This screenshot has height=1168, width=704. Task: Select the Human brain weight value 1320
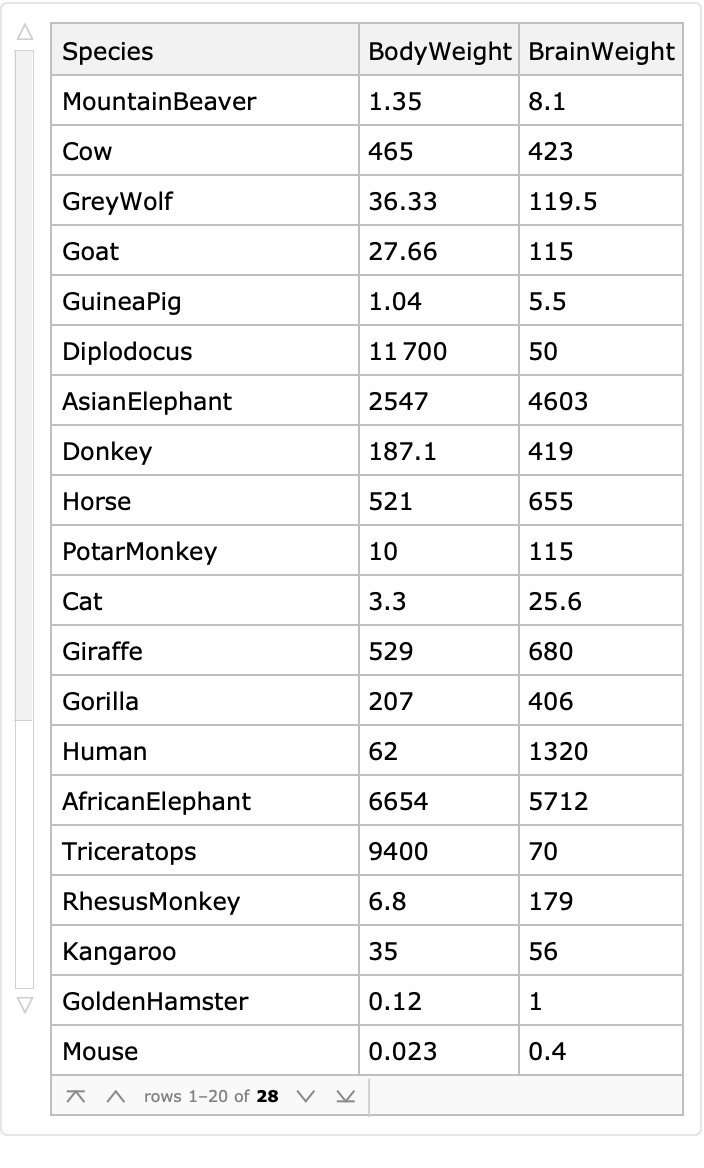pyautogui.click(x=558, y=751)
